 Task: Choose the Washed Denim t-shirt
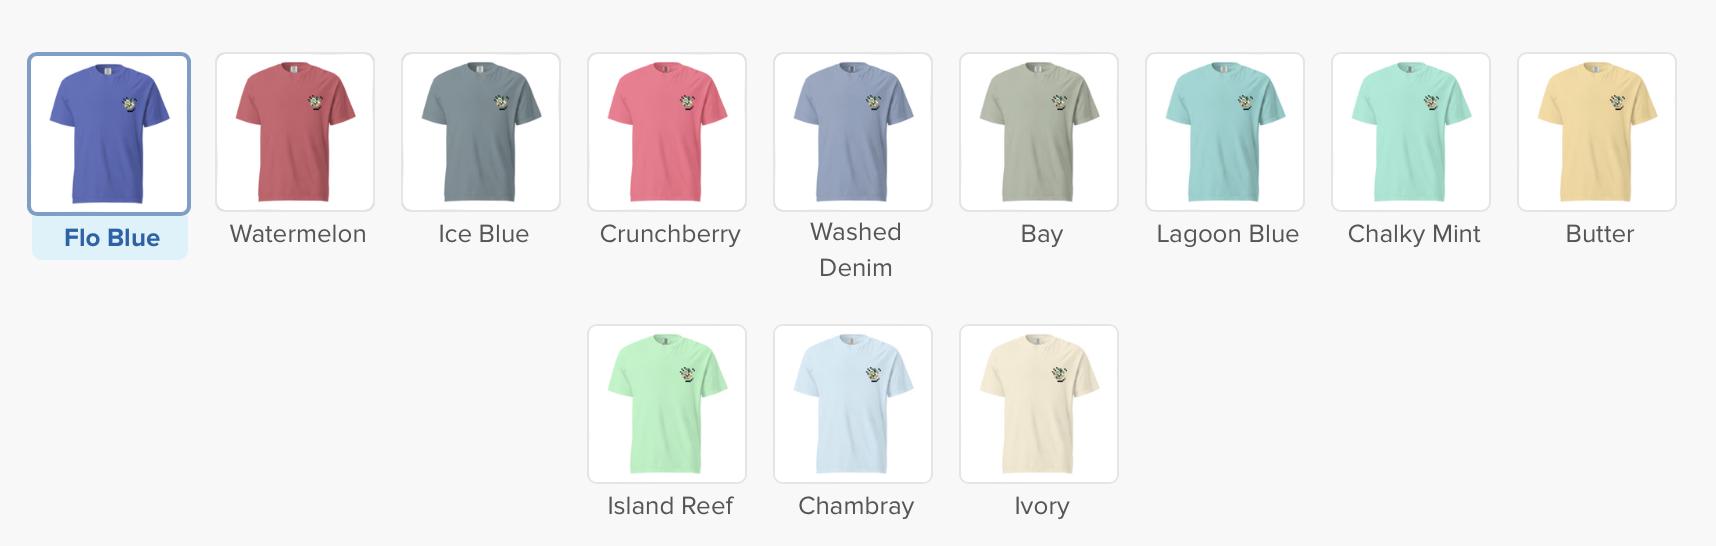pos(853,132)
